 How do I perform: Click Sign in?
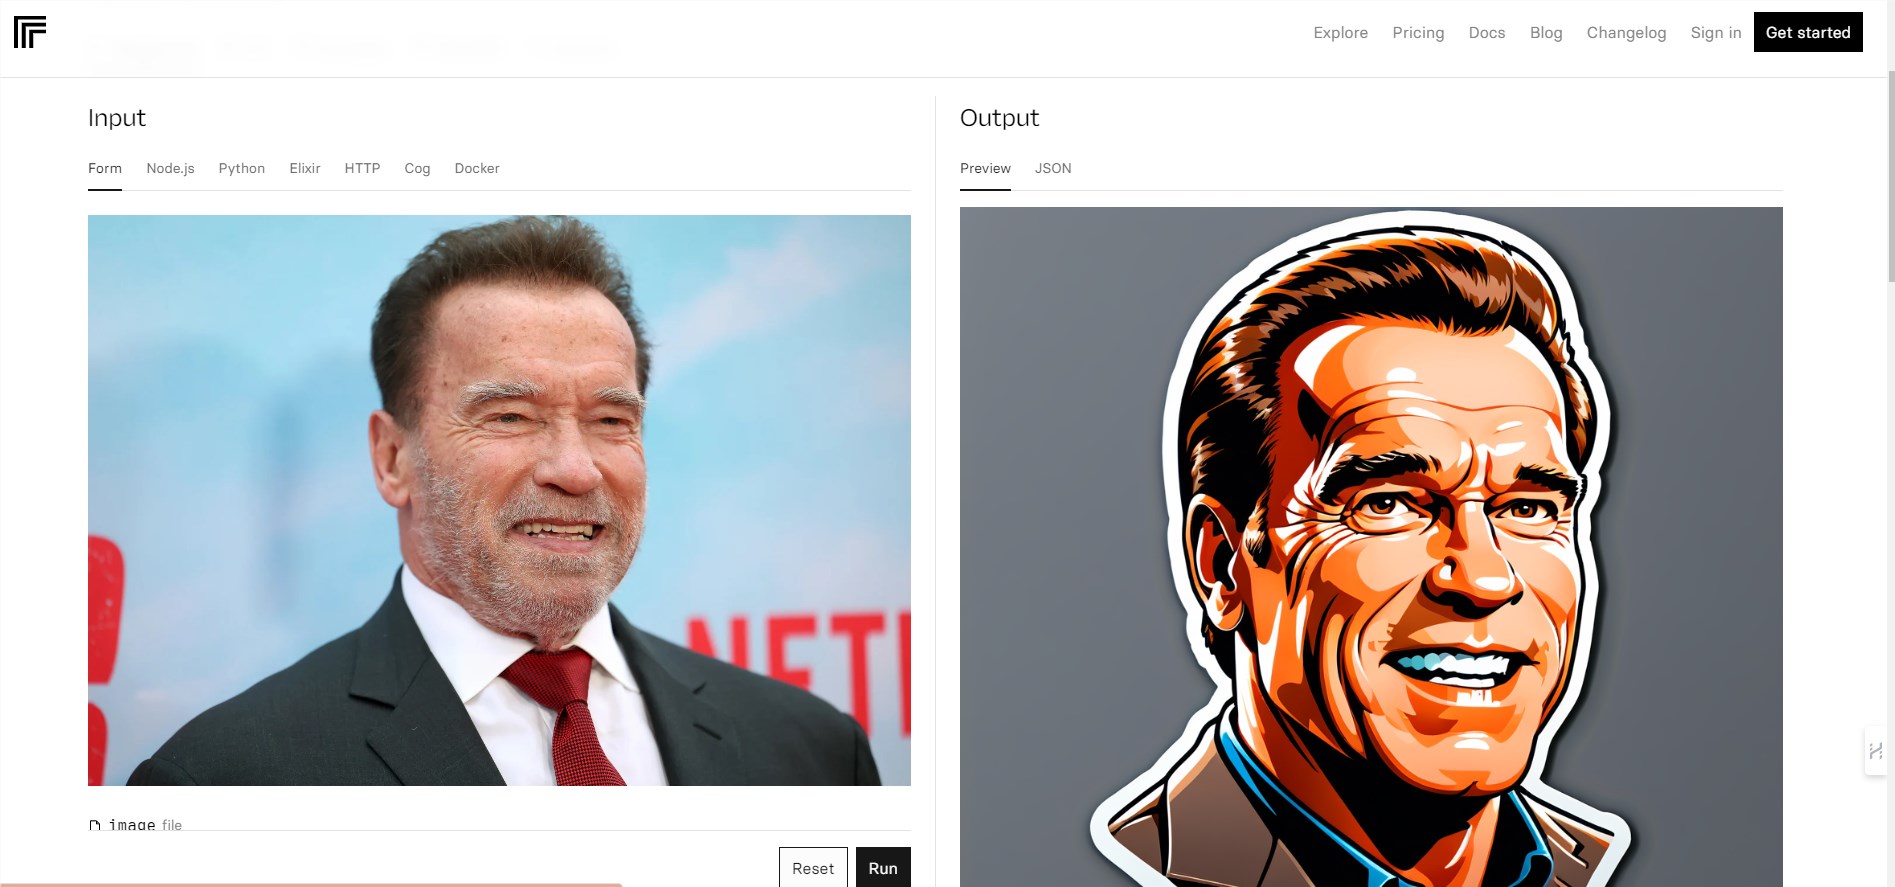pos(1716,33)
